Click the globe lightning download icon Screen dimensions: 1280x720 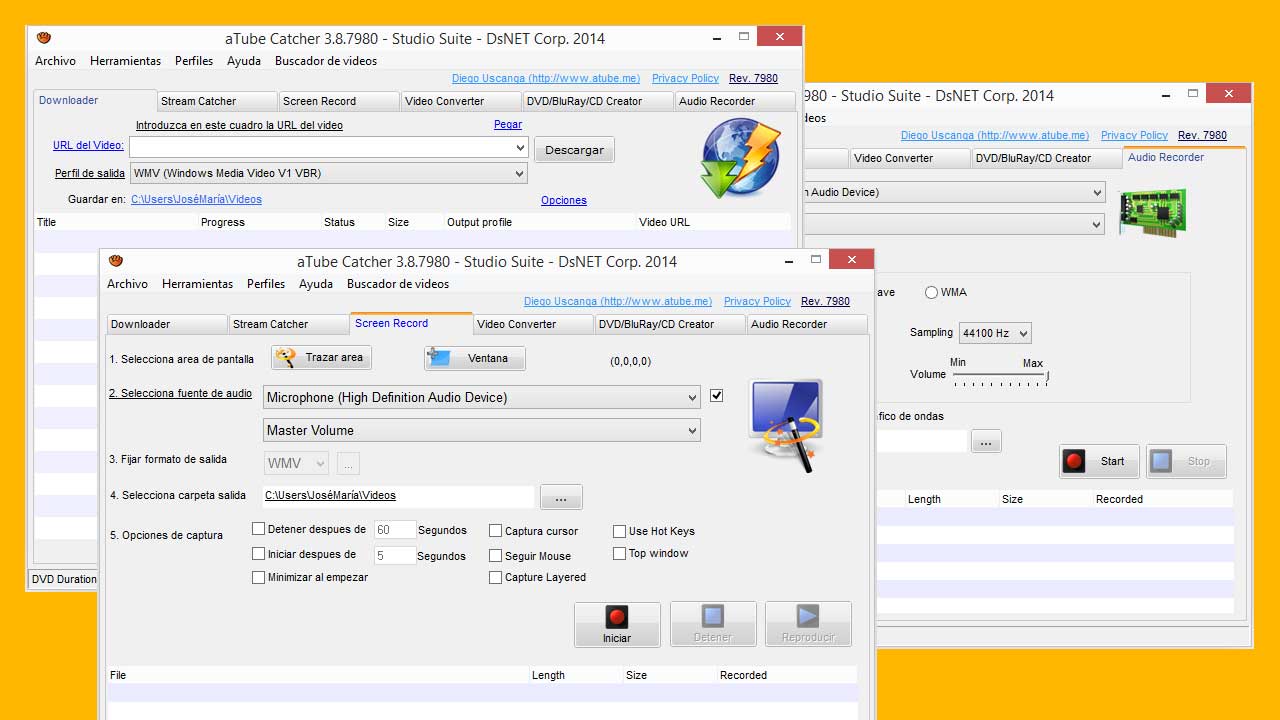(740, 158)
